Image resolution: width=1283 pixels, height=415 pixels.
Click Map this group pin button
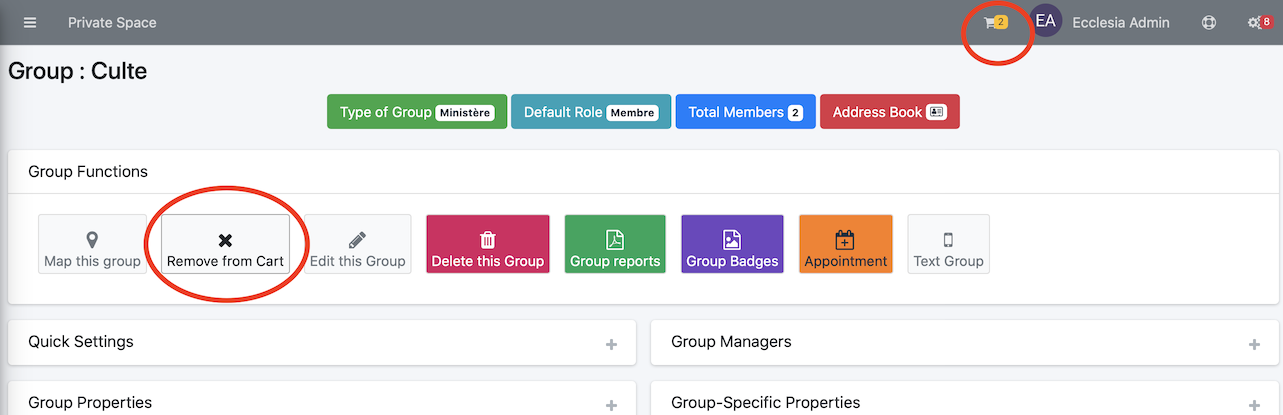coord(92,244)
